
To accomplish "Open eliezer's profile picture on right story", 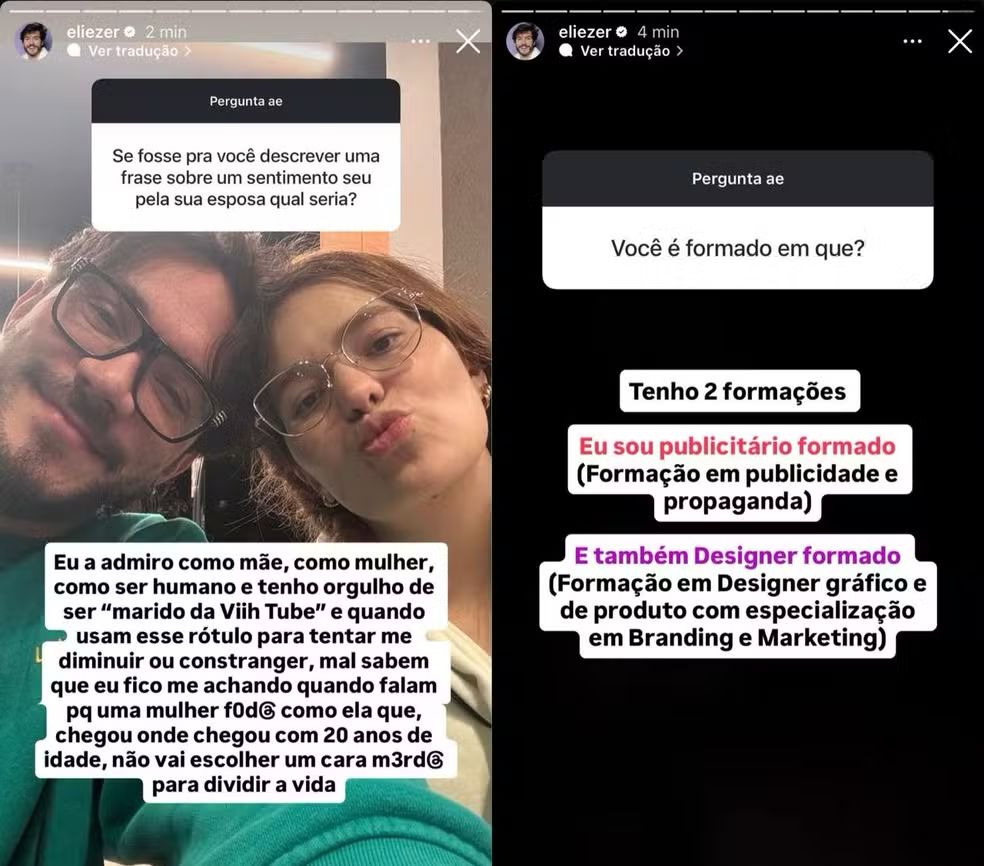I will pos(525,41).
